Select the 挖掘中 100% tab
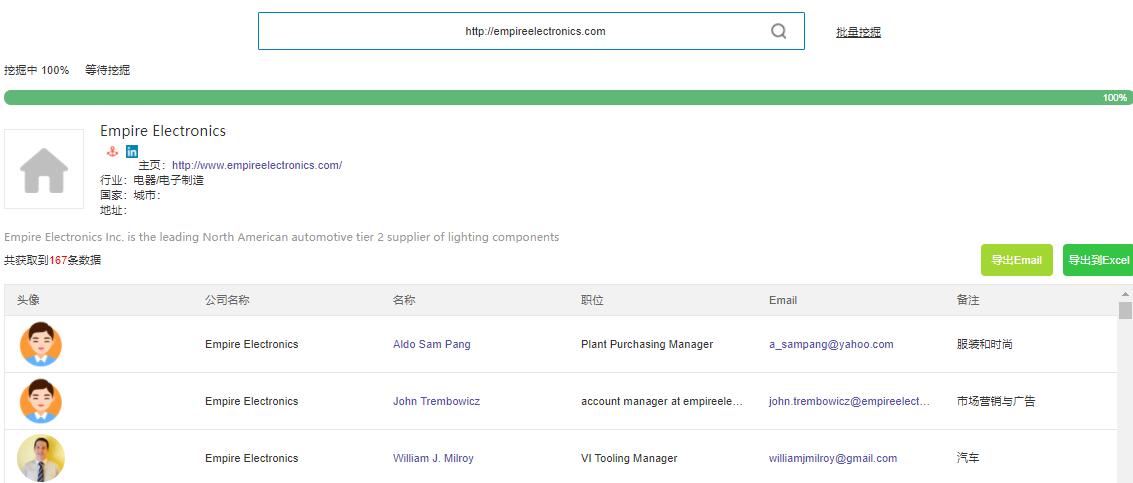1133x483 pixels. (36, 71)
